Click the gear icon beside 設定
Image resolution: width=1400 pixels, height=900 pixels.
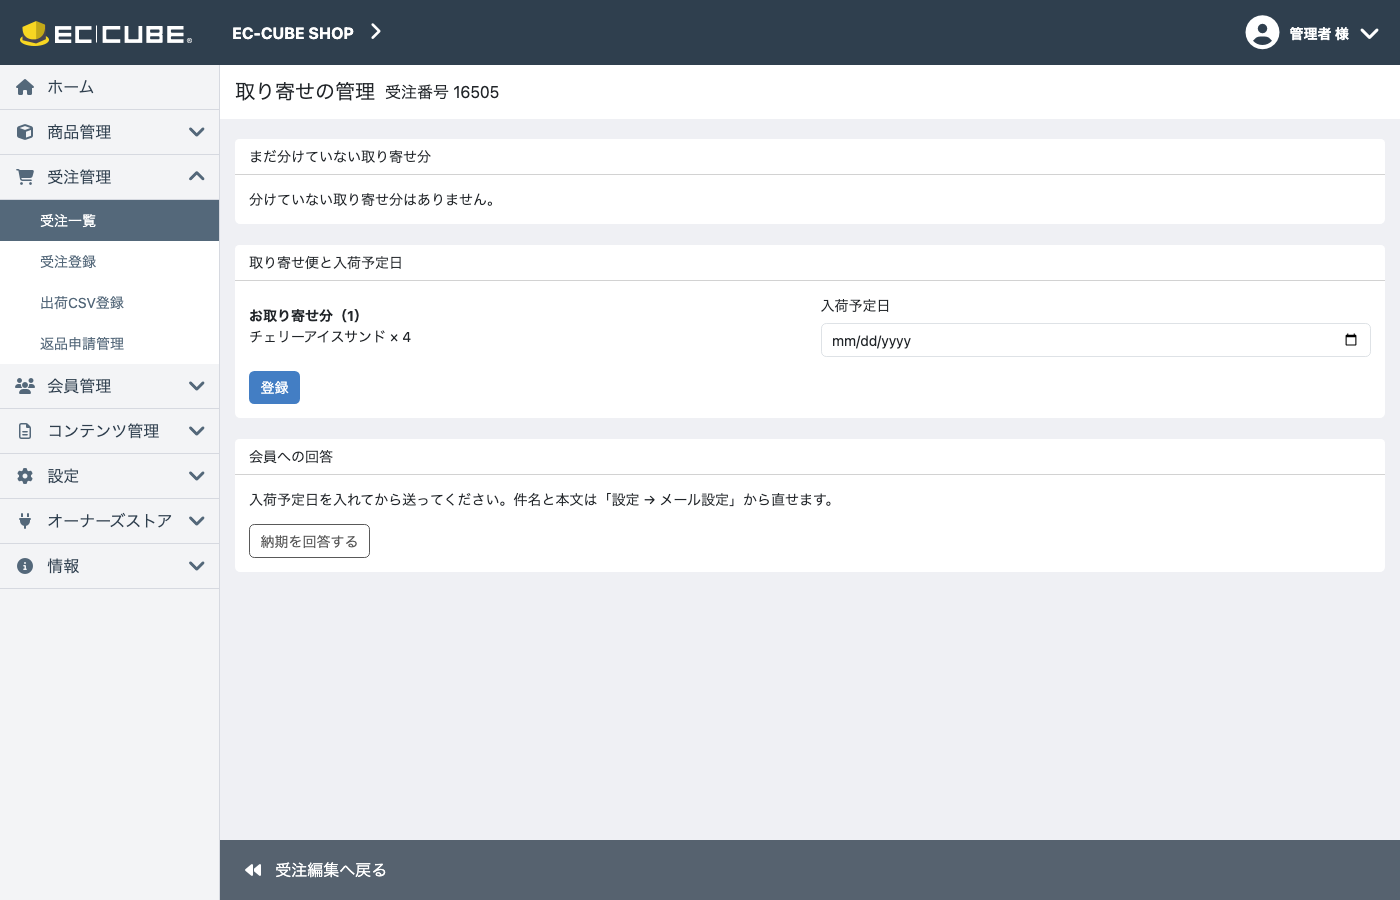coord(25,476)
